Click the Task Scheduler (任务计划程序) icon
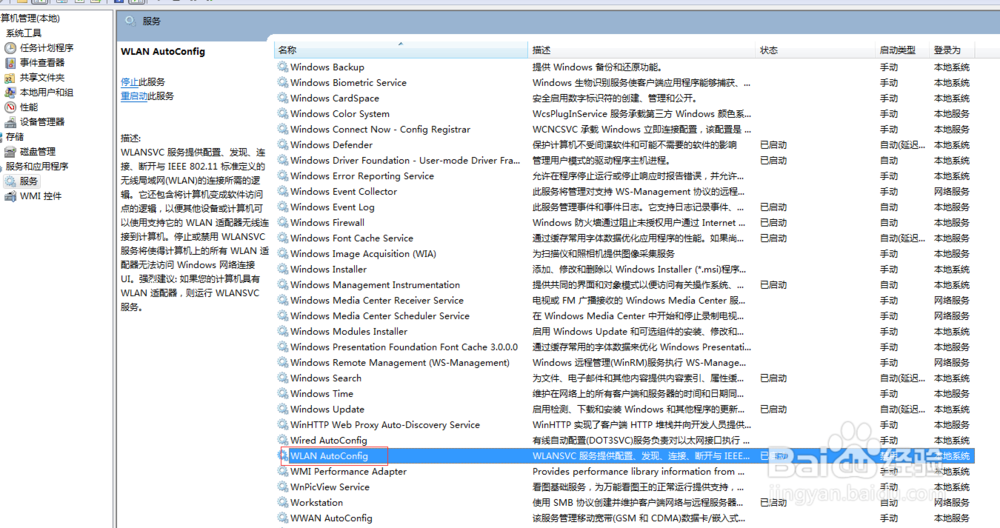The image size is (1000, 528). [x=10, y=48]
